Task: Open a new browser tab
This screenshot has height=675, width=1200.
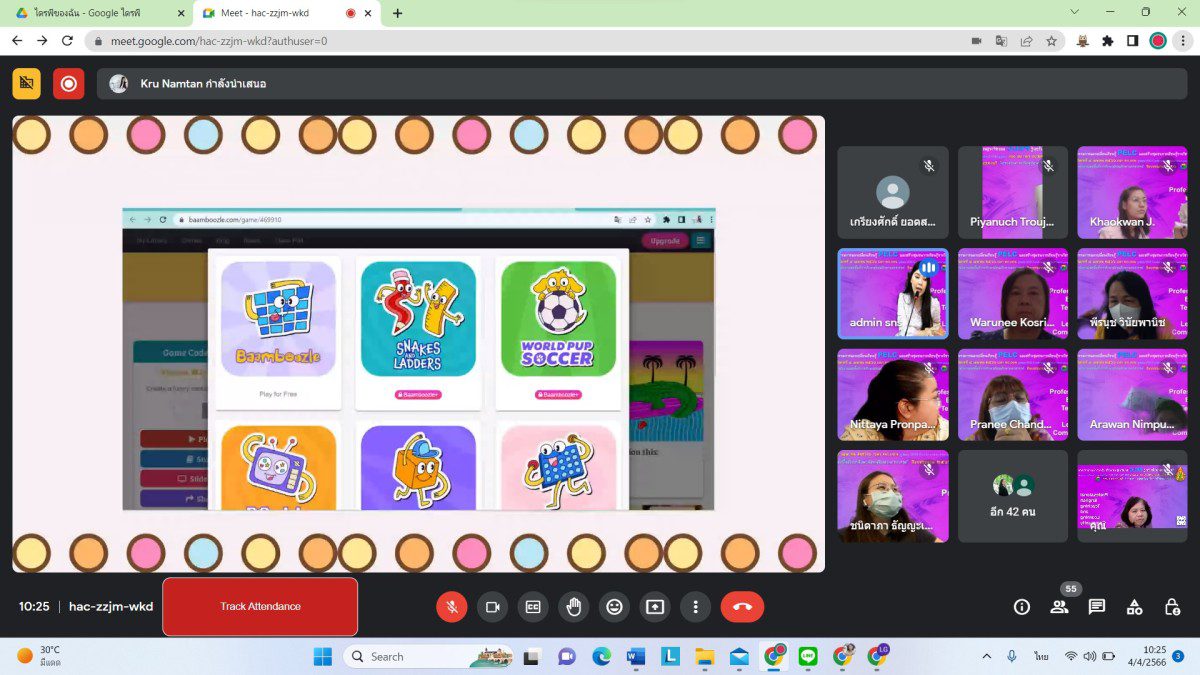Action: coord(398,13)
